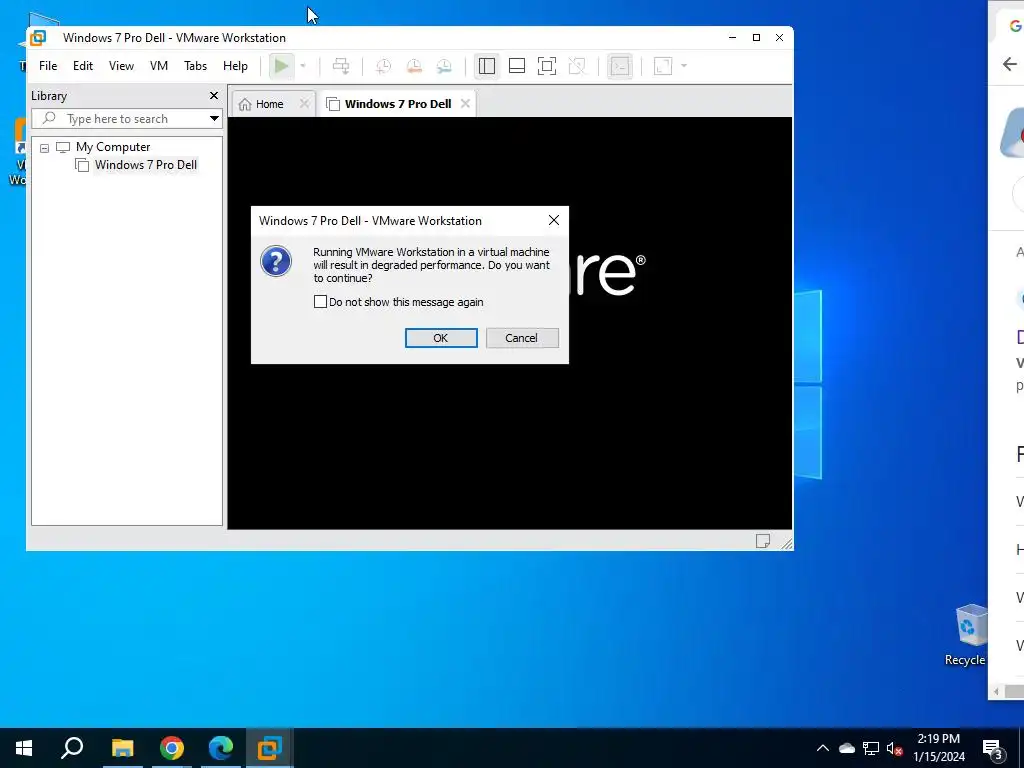The image size is (1024, 768).
Task: Open the Windows Start menu
Action: click(x=24, y=748)
